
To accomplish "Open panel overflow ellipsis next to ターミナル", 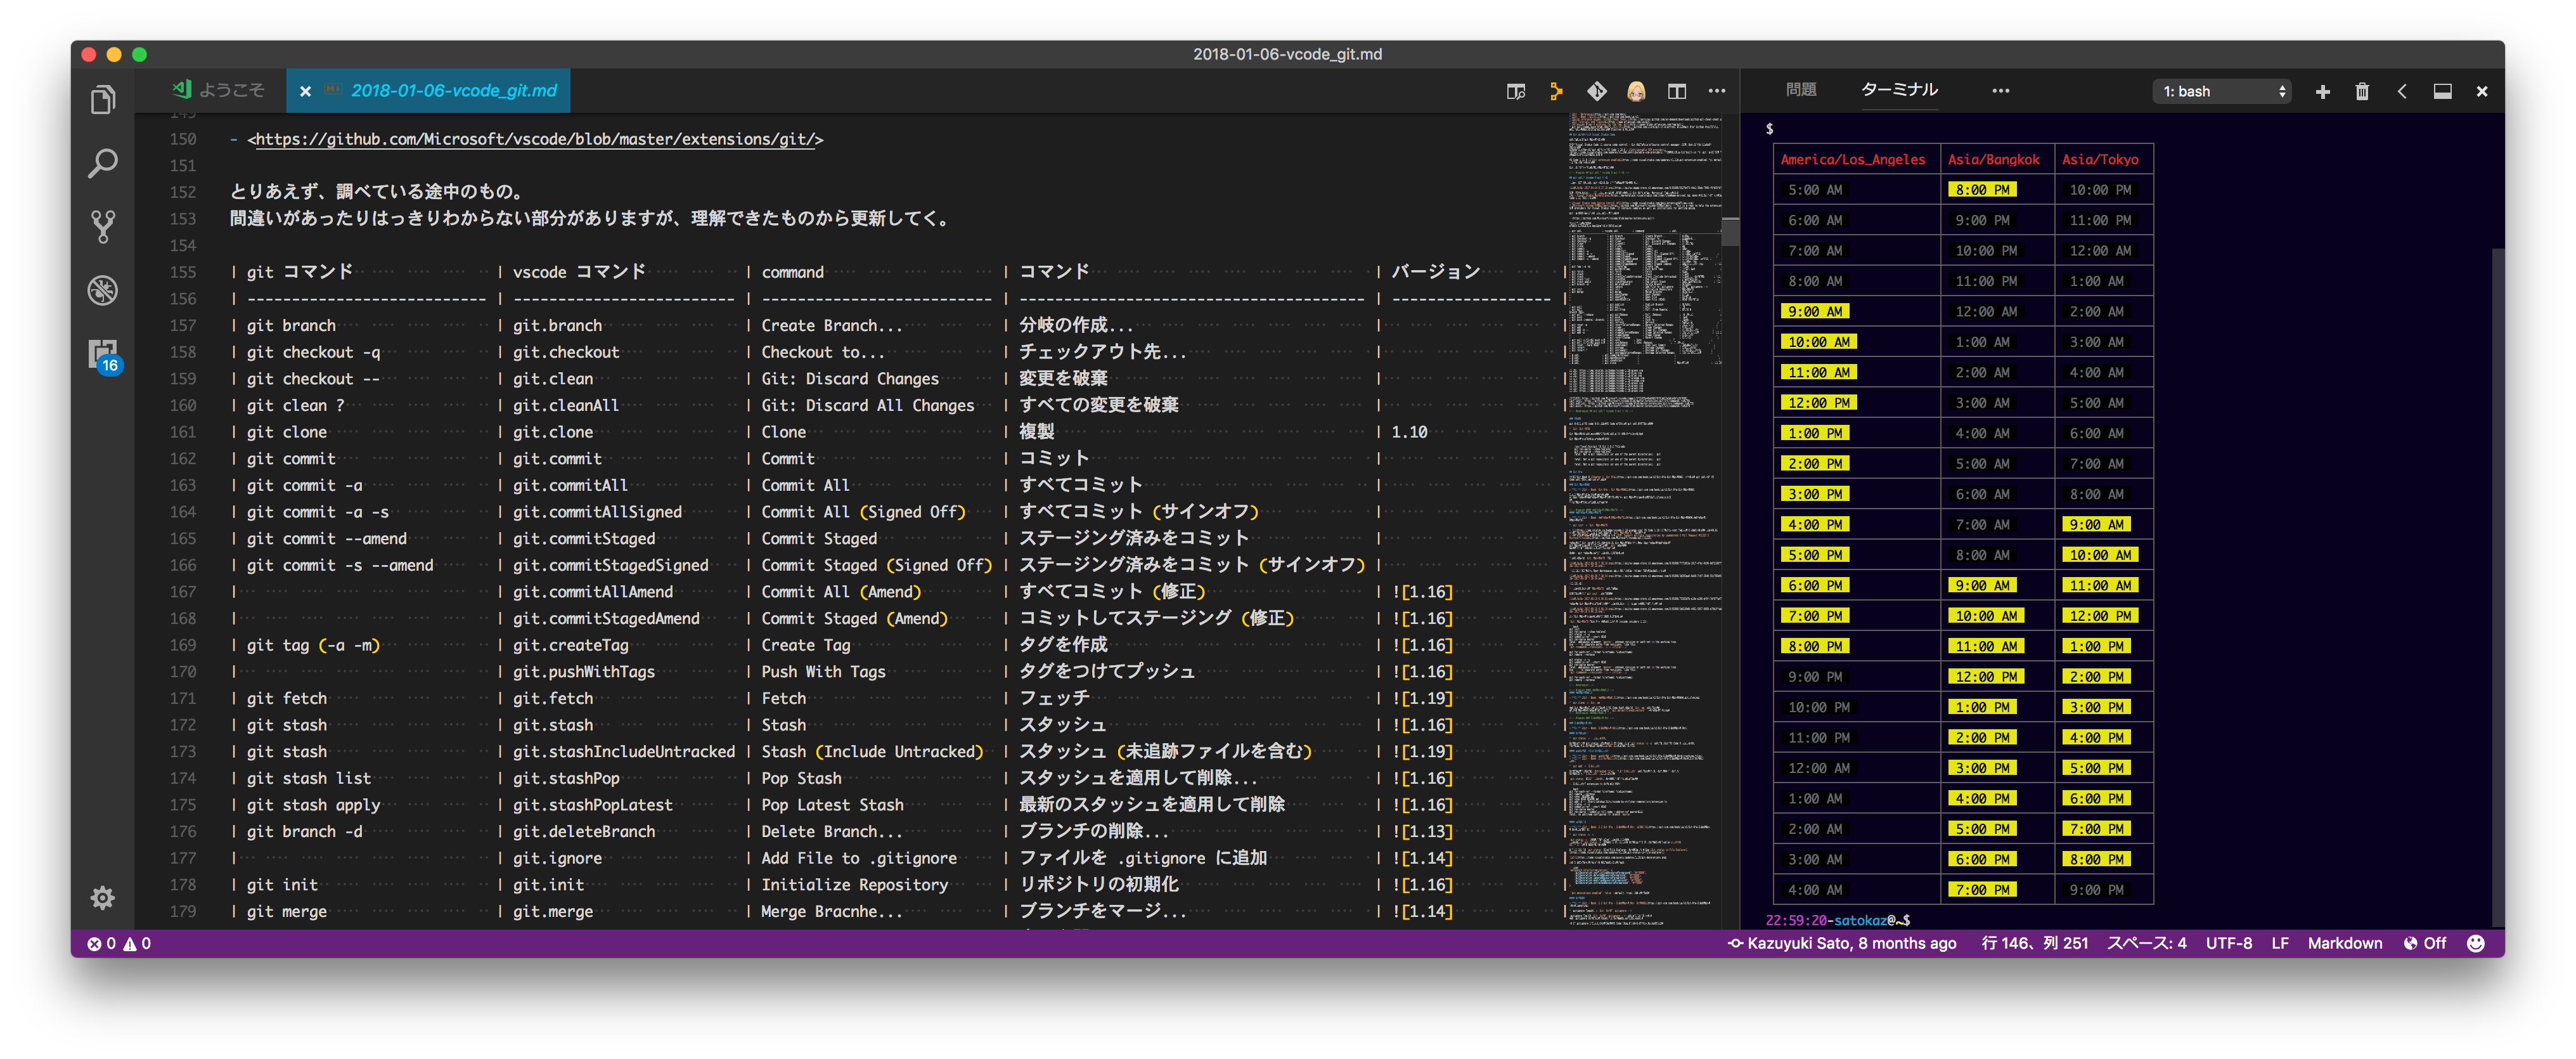I will point(2000,91).
